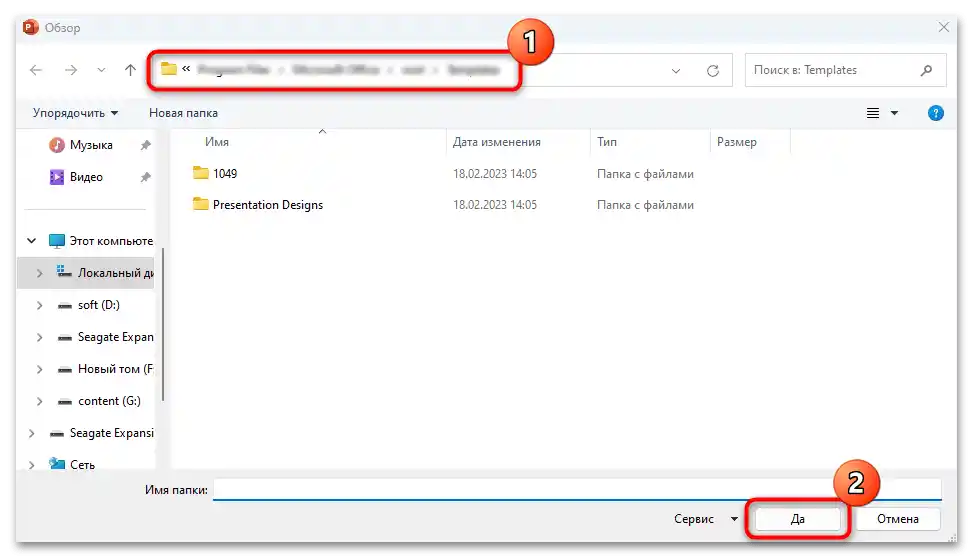Image resolution: width=973 pixels, height=558 pixels.
Task: Select the Presentation Designs folder
Action: [x=267, y=205]
